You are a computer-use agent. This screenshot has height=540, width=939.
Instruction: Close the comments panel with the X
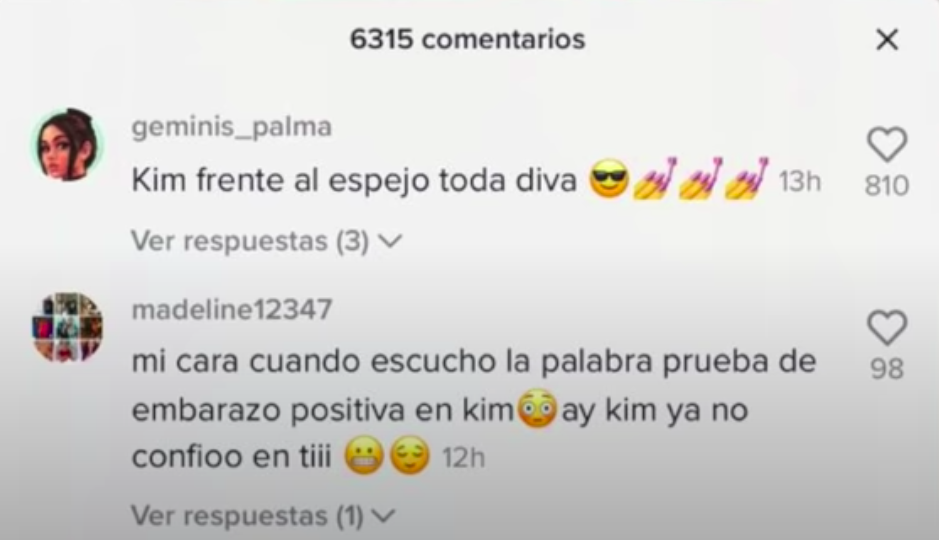887,40
